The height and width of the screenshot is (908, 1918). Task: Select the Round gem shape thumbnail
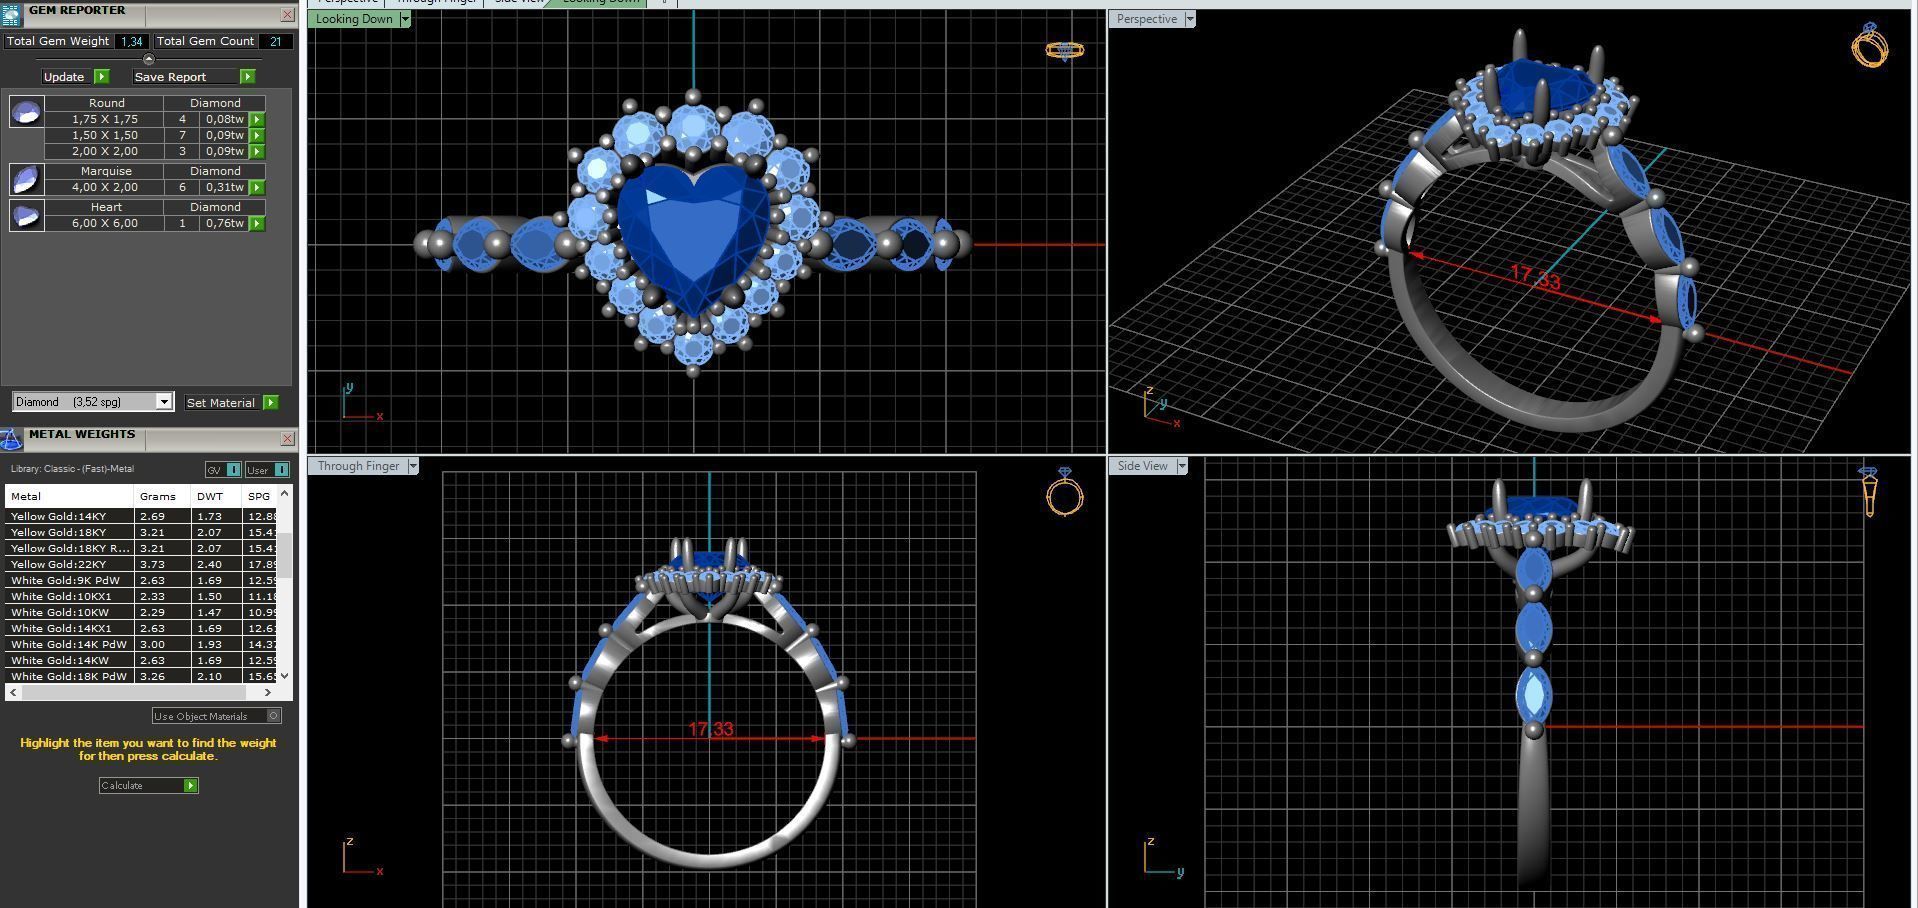point(27,111)
